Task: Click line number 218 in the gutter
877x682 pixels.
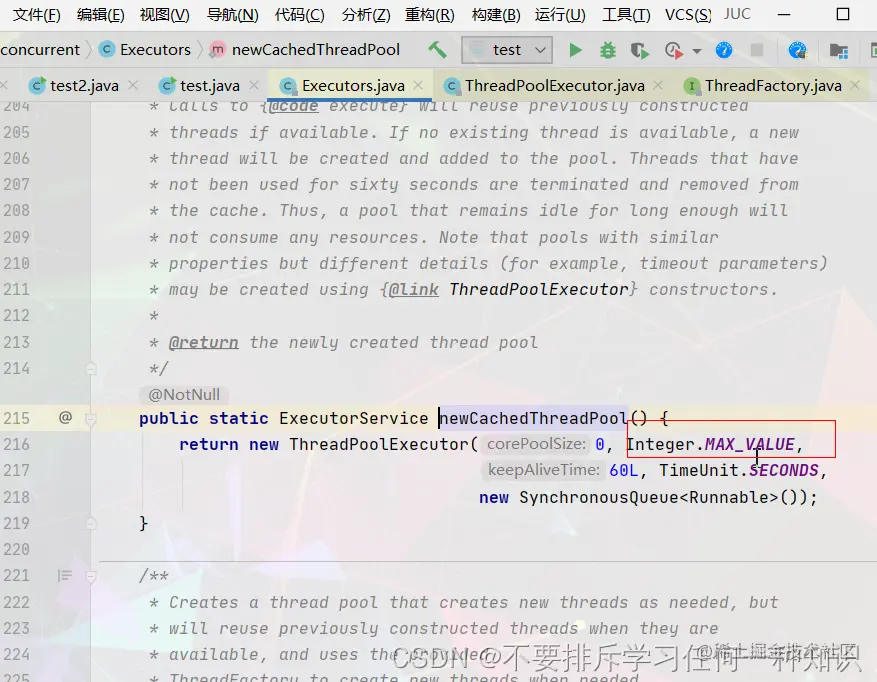Action: [x=16, y=497]
